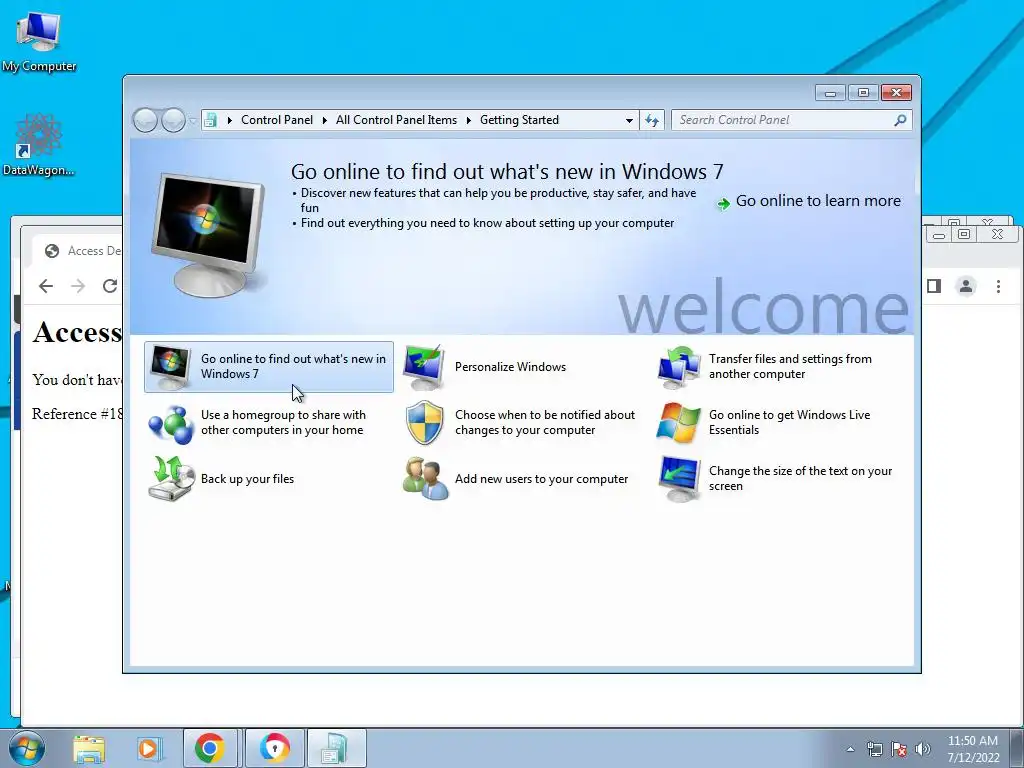Toggle Chrome side panel icon
Viewport: 1024px width, 768px height.
[x=934, y=286]
